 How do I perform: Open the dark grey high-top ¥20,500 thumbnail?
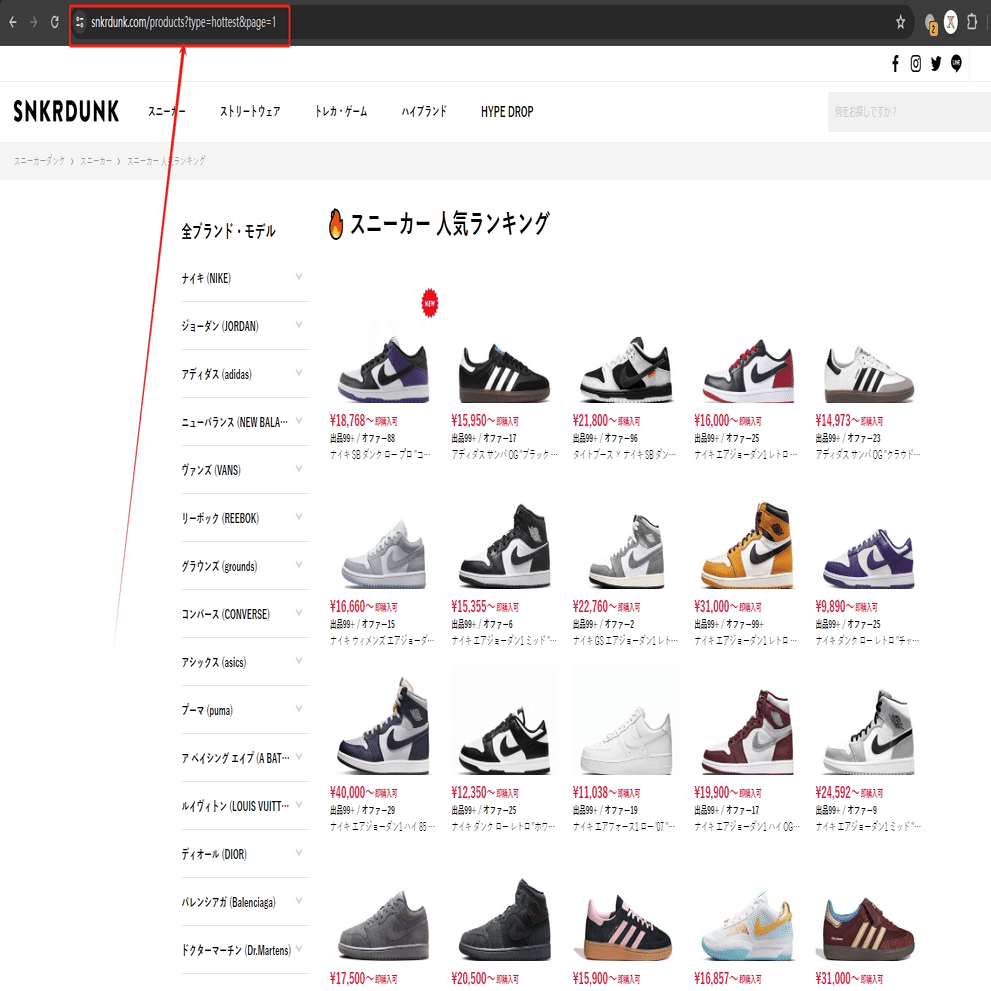504,920
